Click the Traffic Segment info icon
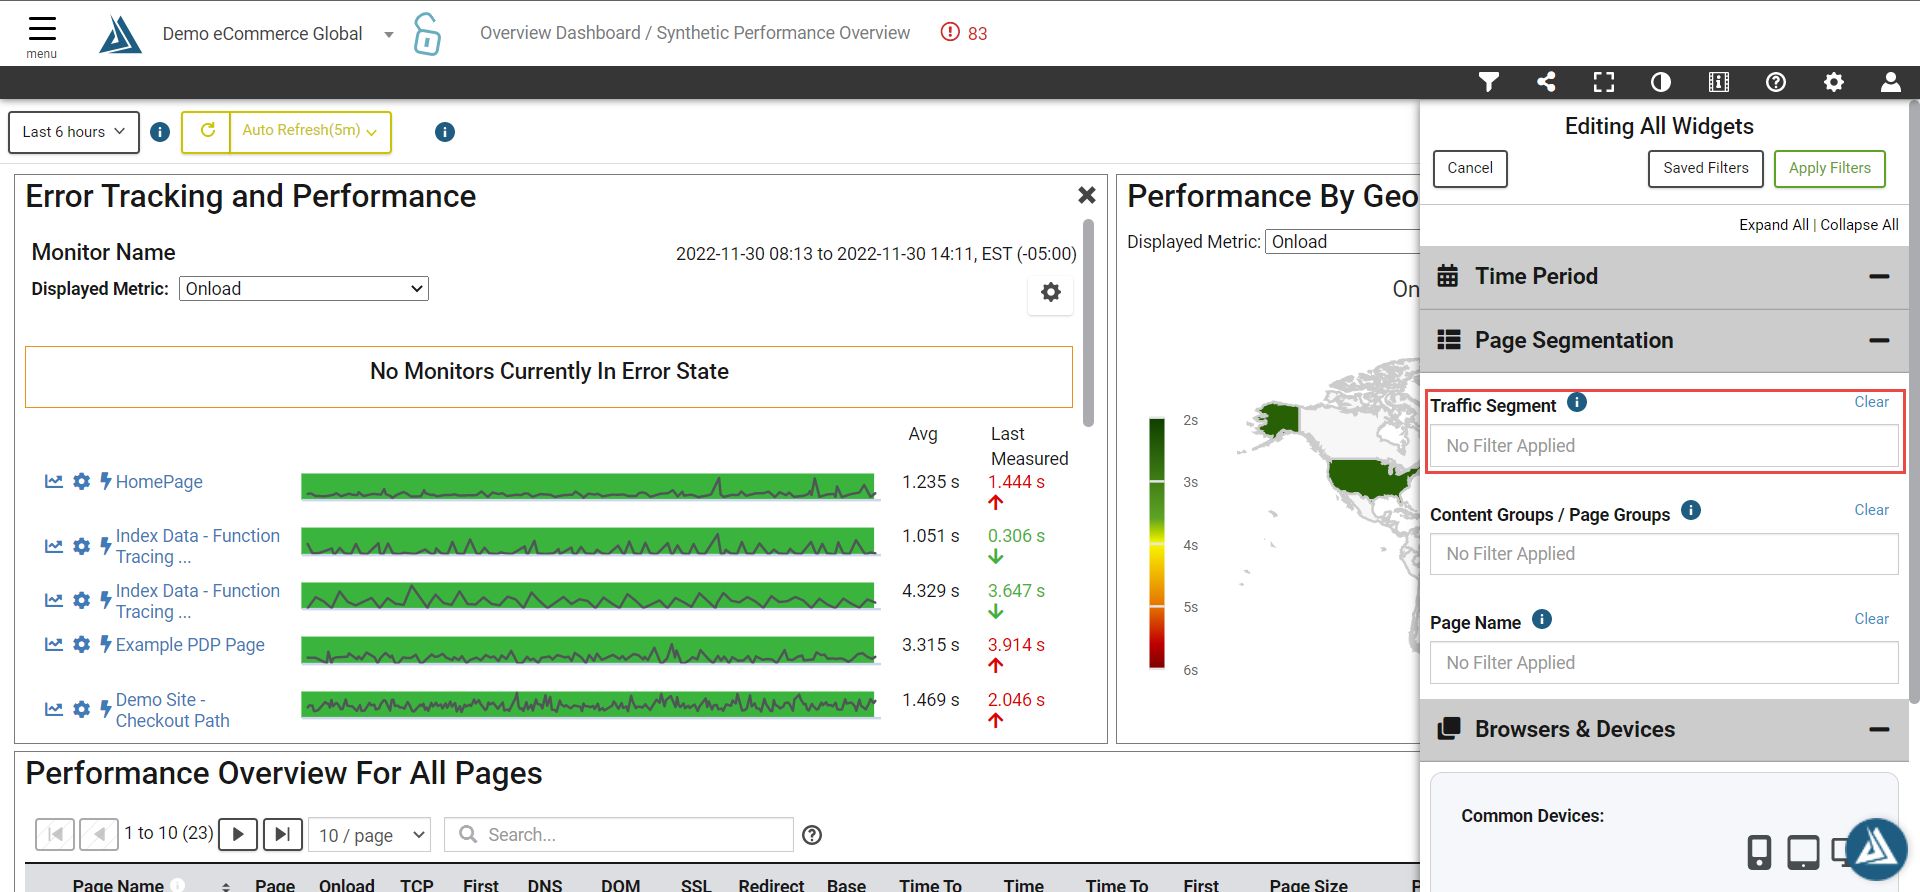The height and width of the screenshot is (892, 1920). pos(1577,402)
